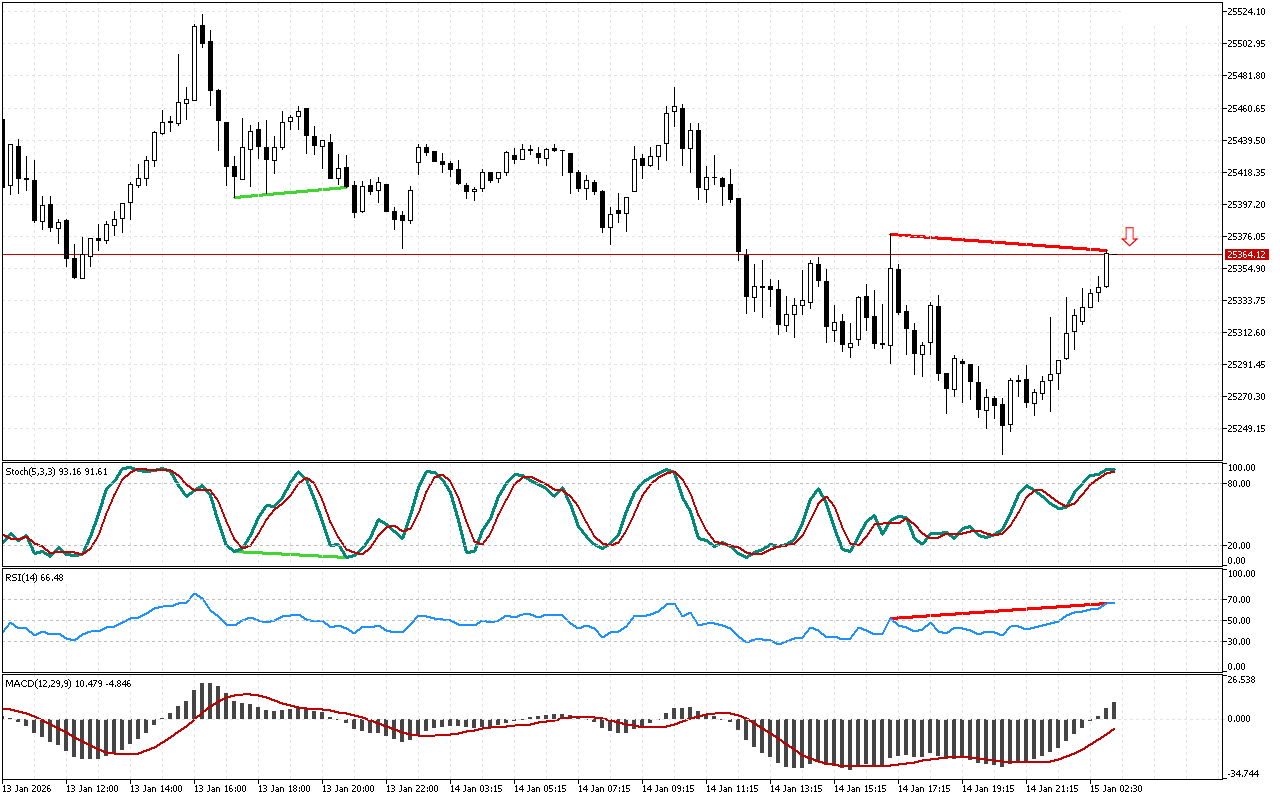Image resolution: width=1280 pixels, height=800 pixels.
Task: Select the red bearish divergence trendline on price
Action: [1000, 242]
